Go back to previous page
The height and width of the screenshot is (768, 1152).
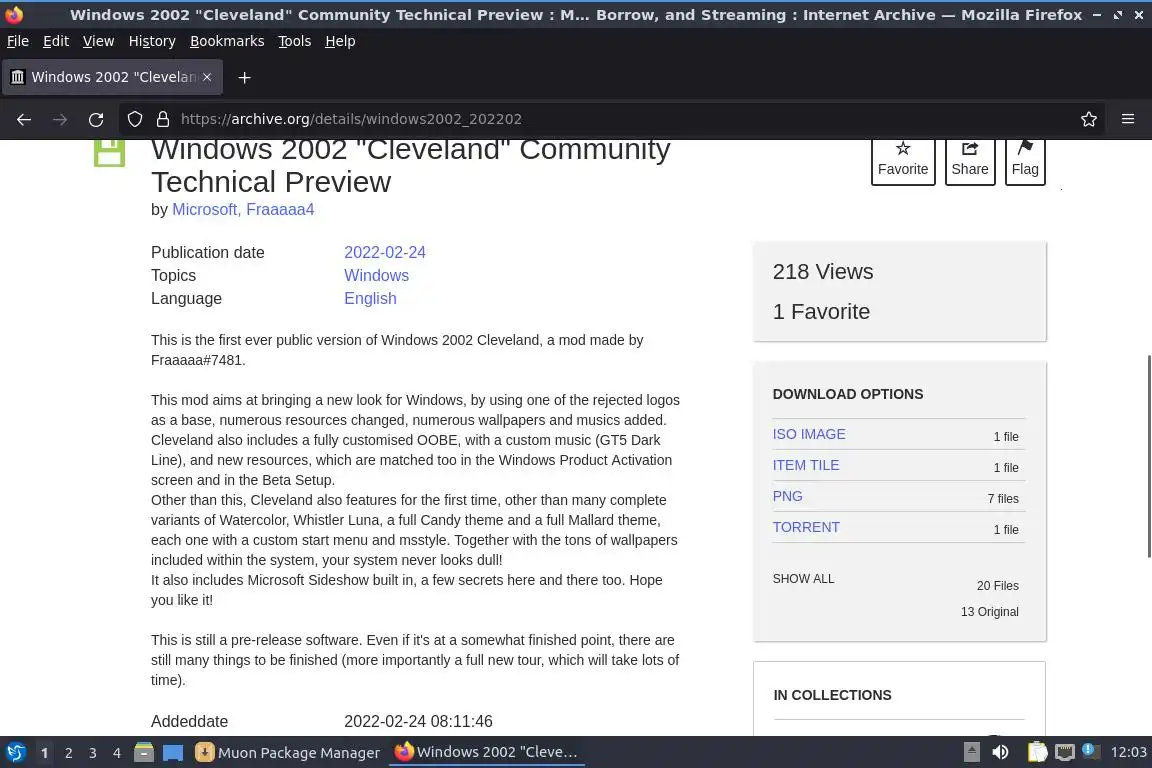tap(24, 119)
